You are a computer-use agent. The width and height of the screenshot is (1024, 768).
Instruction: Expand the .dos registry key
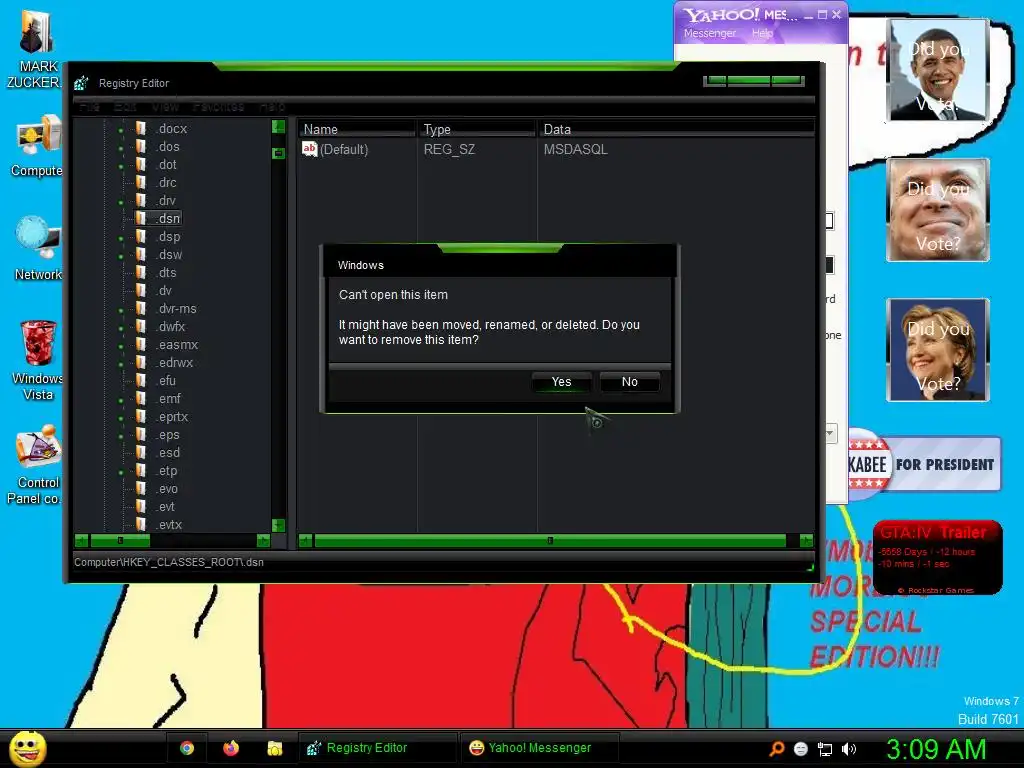[121, 149]
